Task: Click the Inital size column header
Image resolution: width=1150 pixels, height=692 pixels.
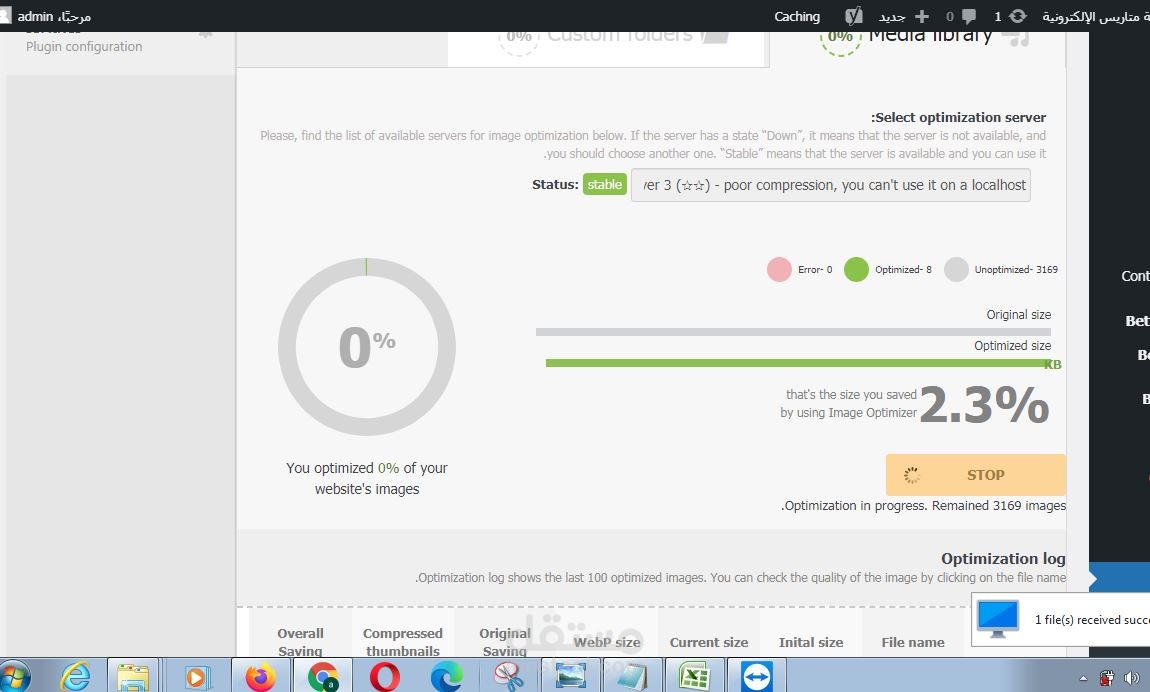Action: [810, 642]
